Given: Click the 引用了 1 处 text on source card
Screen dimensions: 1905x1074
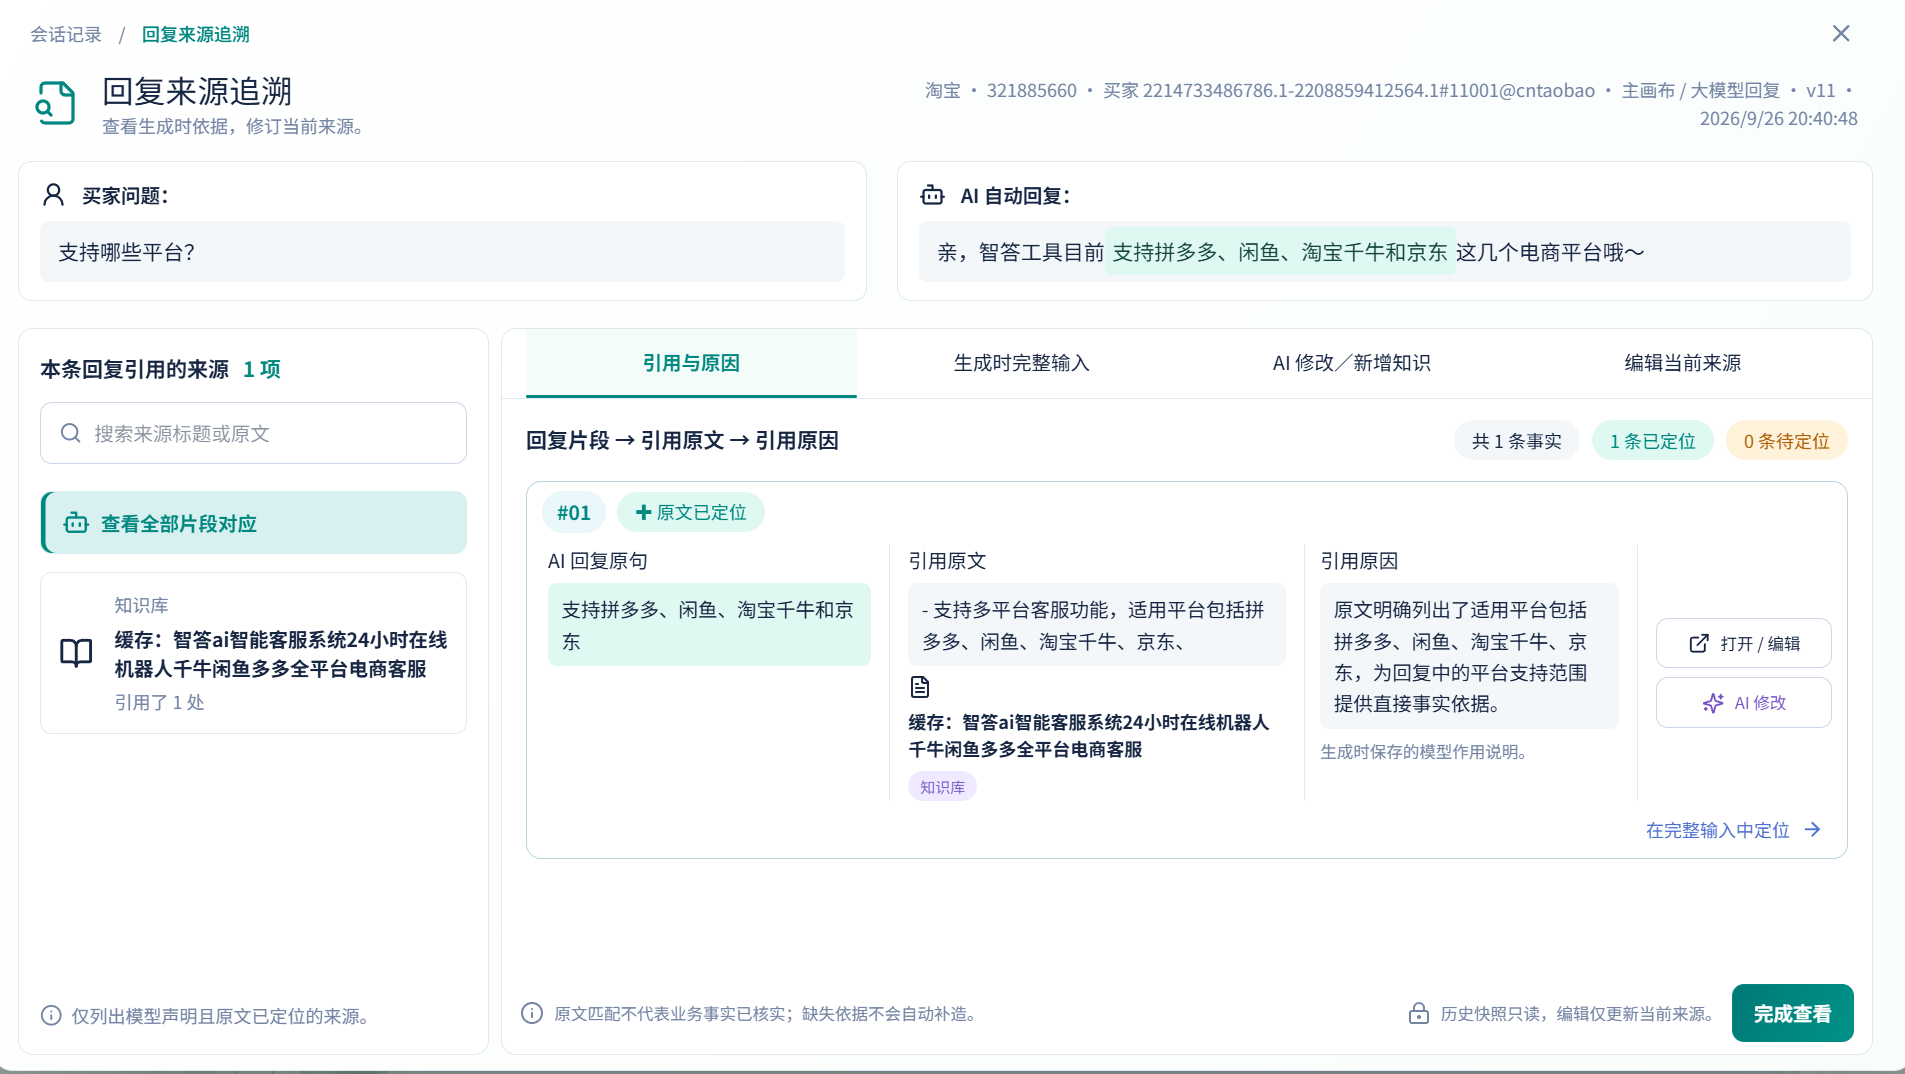Looking at the screenshot, I should click(x=159, y=702).
